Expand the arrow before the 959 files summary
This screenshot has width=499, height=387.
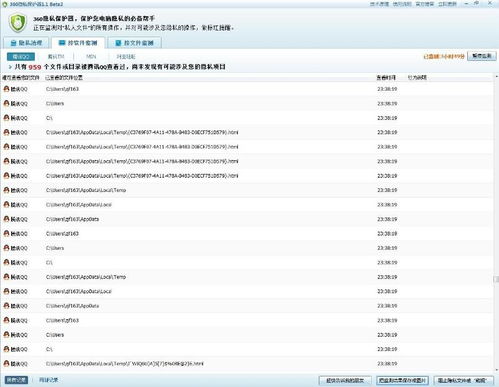click(10, 67)
